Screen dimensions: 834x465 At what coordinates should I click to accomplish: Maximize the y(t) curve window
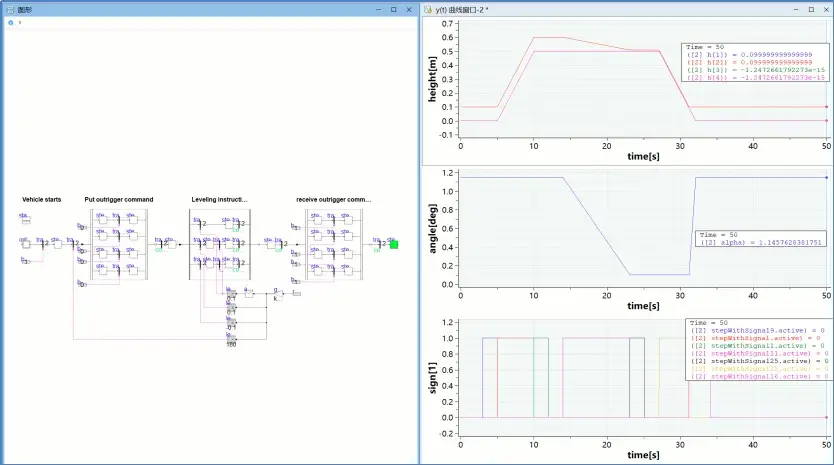tap(811, 10)
